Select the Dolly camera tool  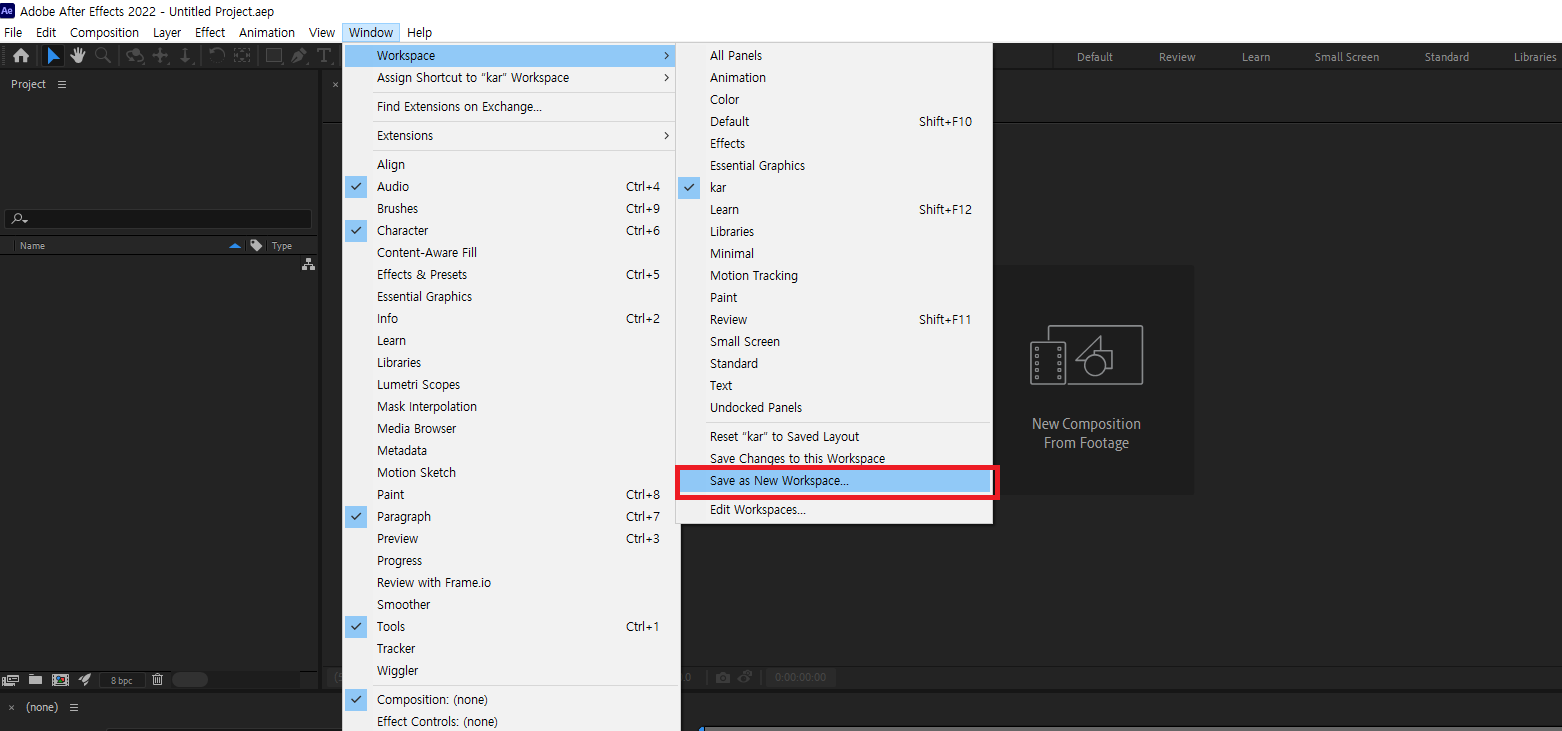point(185,56)
